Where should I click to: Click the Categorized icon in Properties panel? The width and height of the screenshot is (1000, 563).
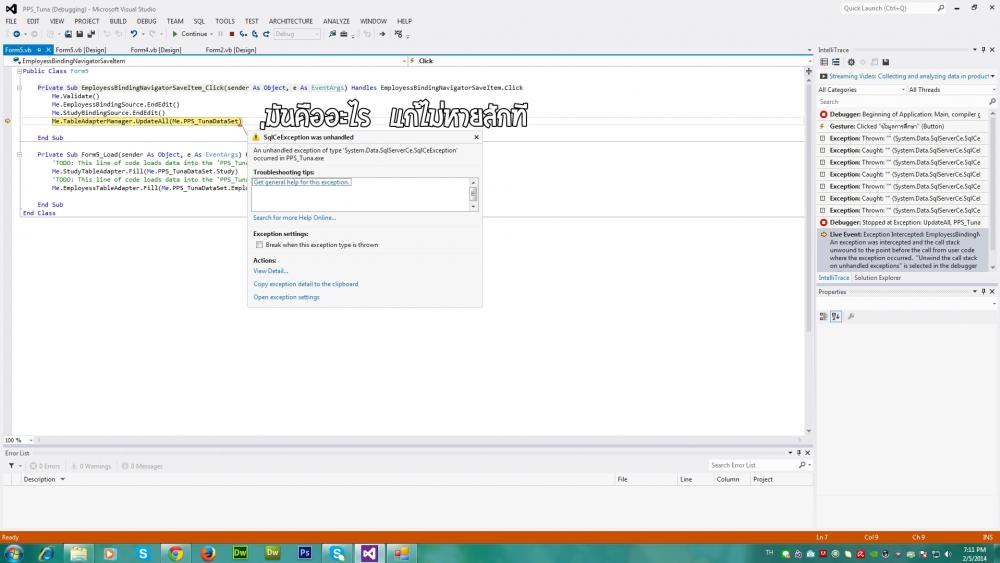[x=823, y=316]
